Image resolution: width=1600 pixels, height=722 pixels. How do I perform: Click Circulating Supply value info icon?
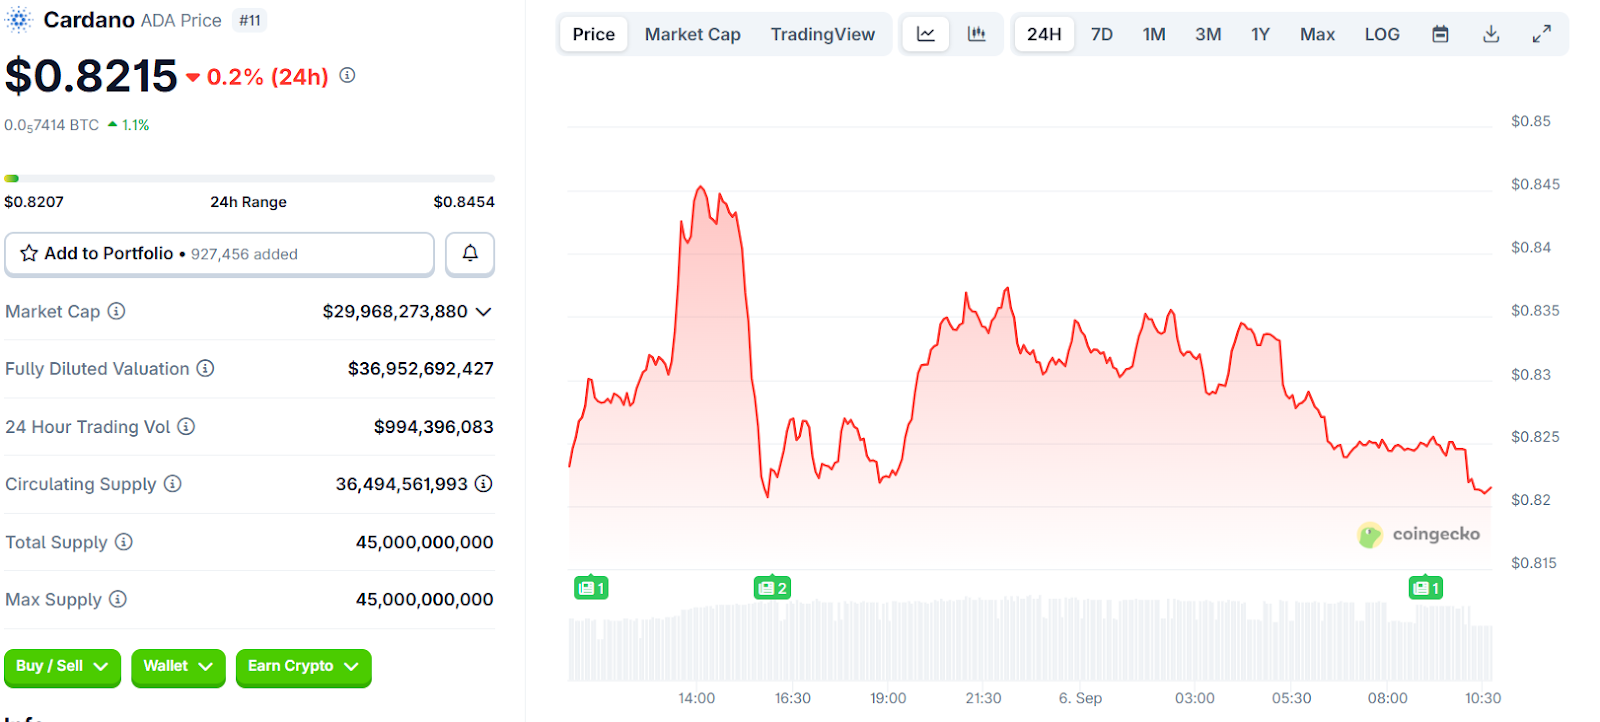pyautogui.click(x=484, y=484)
